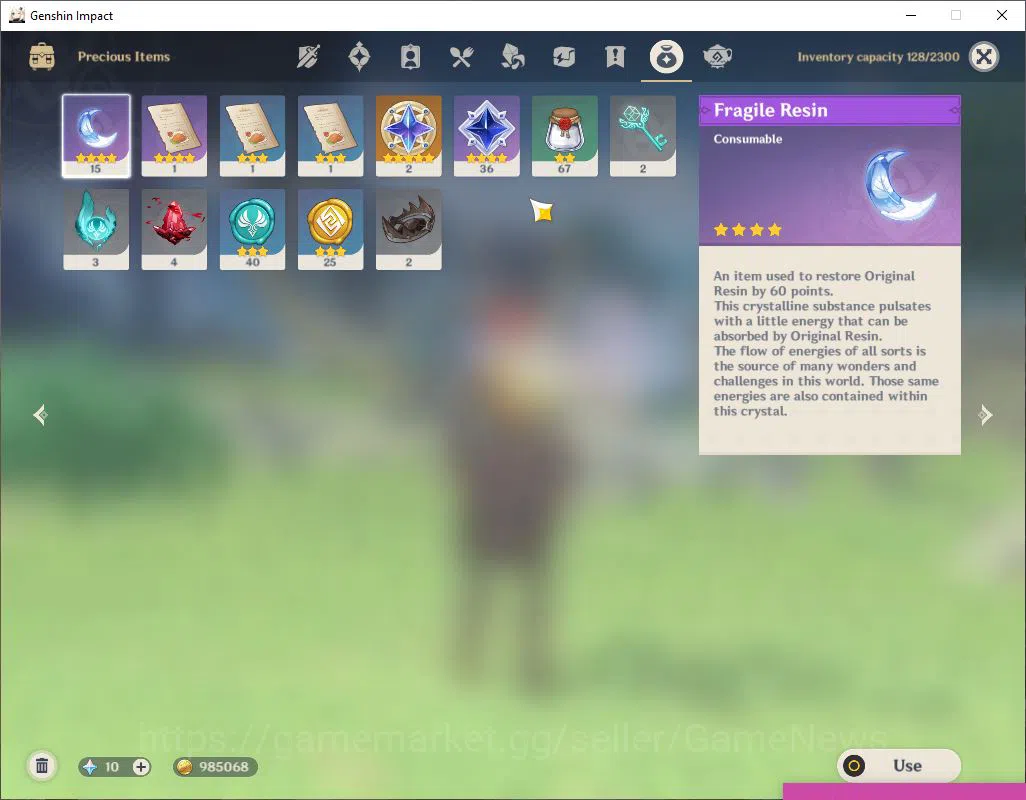Click the Precious Items heading
The image size is (1026, 800).
click(x=124, y=57)
